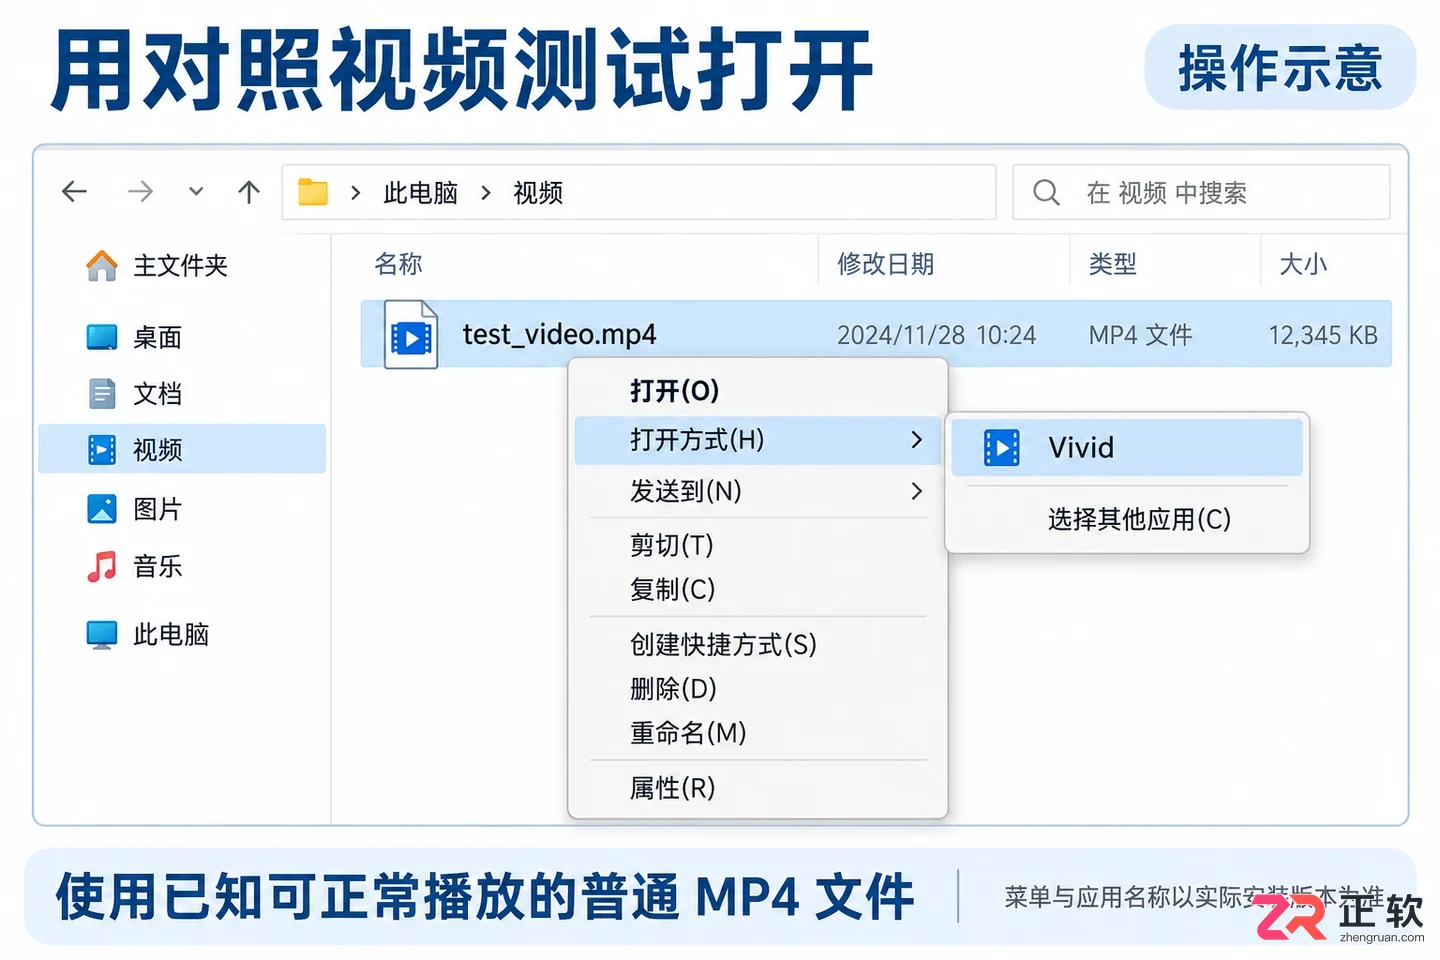Click the Vivid app icon in submenu
The image size is (1440, 960).
coord(1001,448)
